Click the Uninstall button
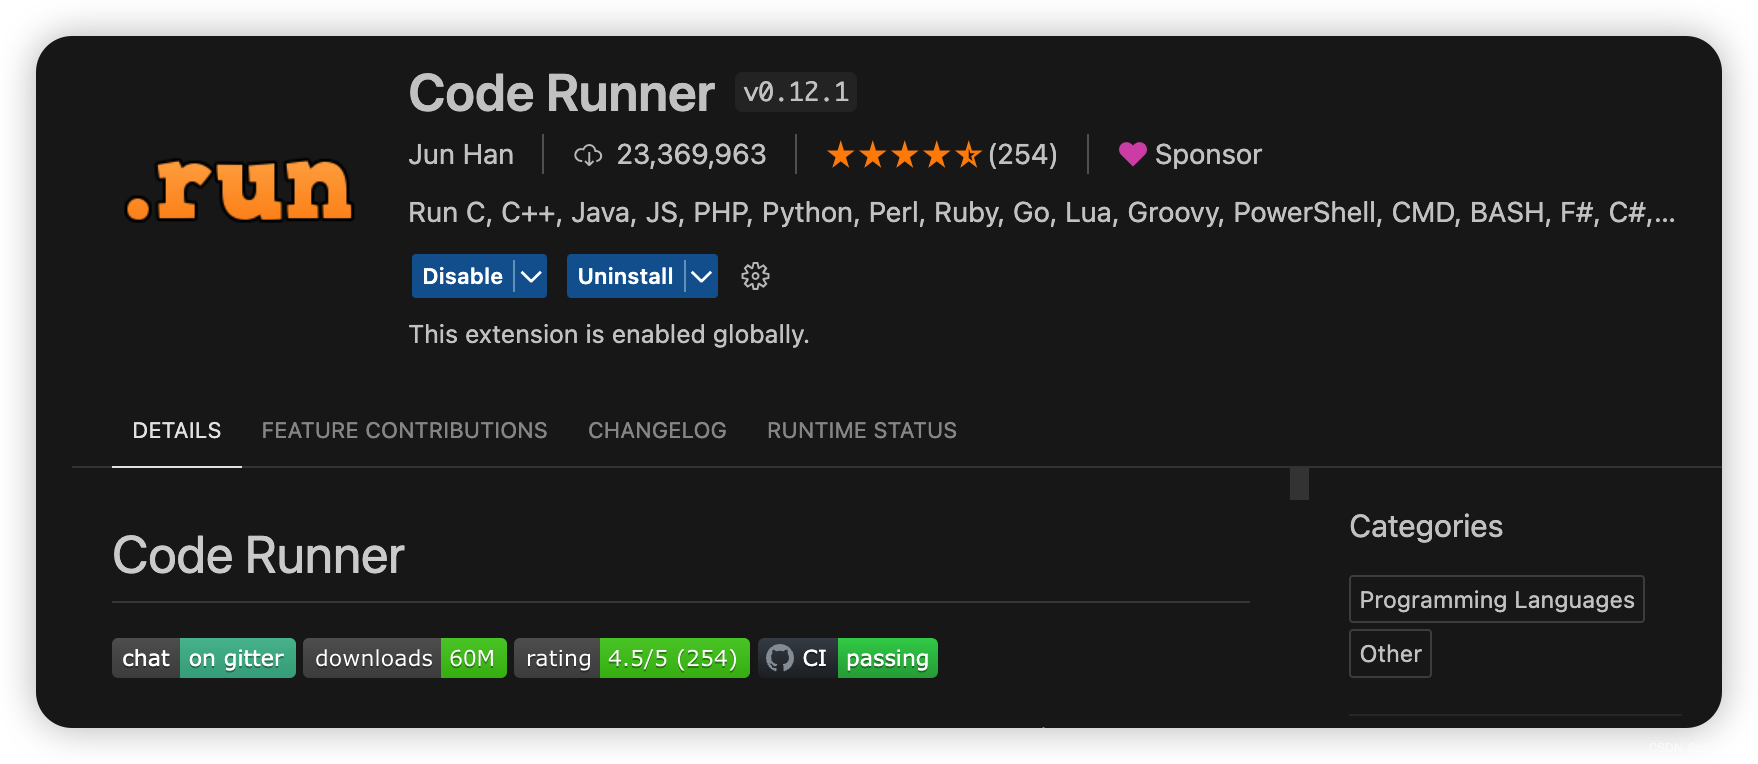The image size is (1758, 764). click(625, 276)
